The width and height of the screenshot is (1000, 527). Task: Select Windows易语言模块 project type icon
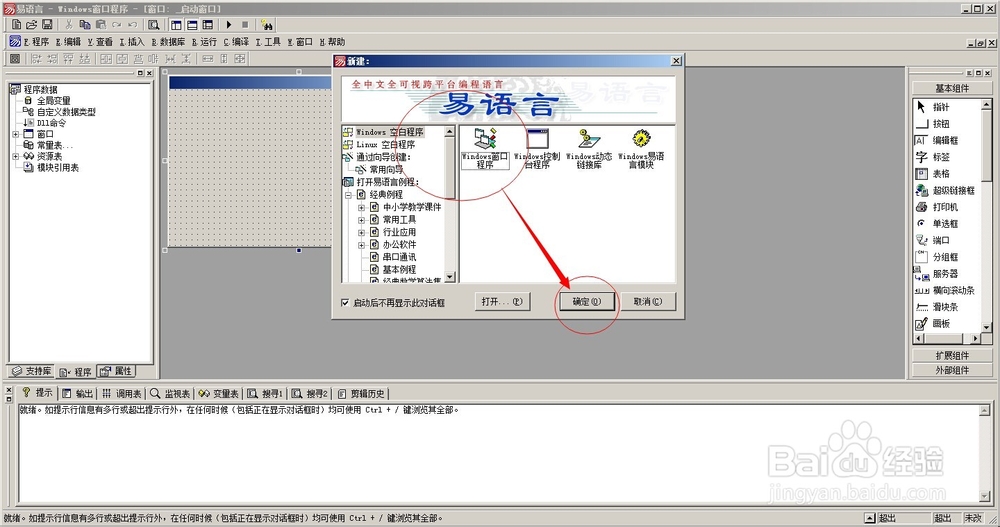[641, 148]
